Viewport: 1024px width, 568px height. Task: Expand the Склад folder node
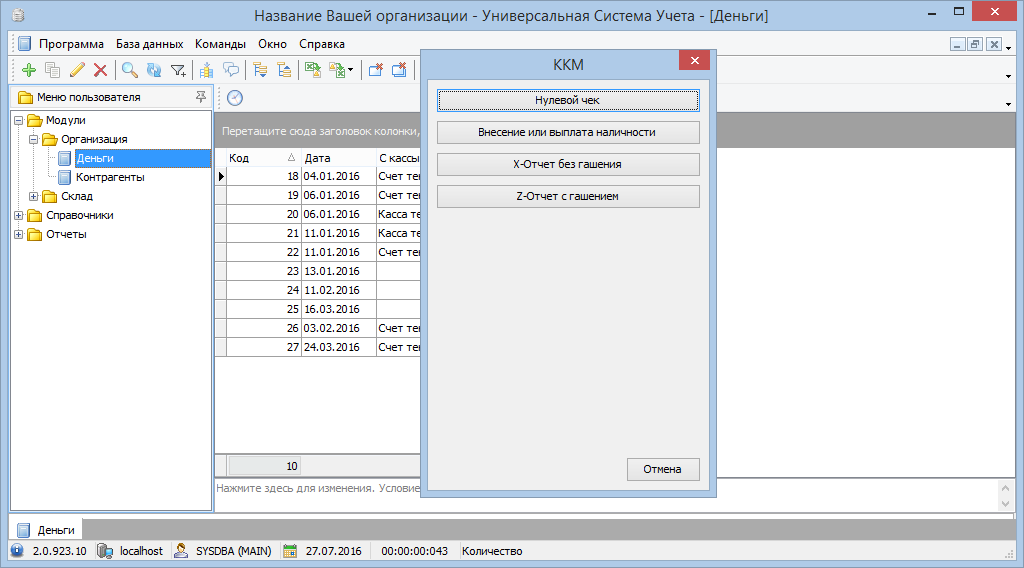click(x=34, y=197)
